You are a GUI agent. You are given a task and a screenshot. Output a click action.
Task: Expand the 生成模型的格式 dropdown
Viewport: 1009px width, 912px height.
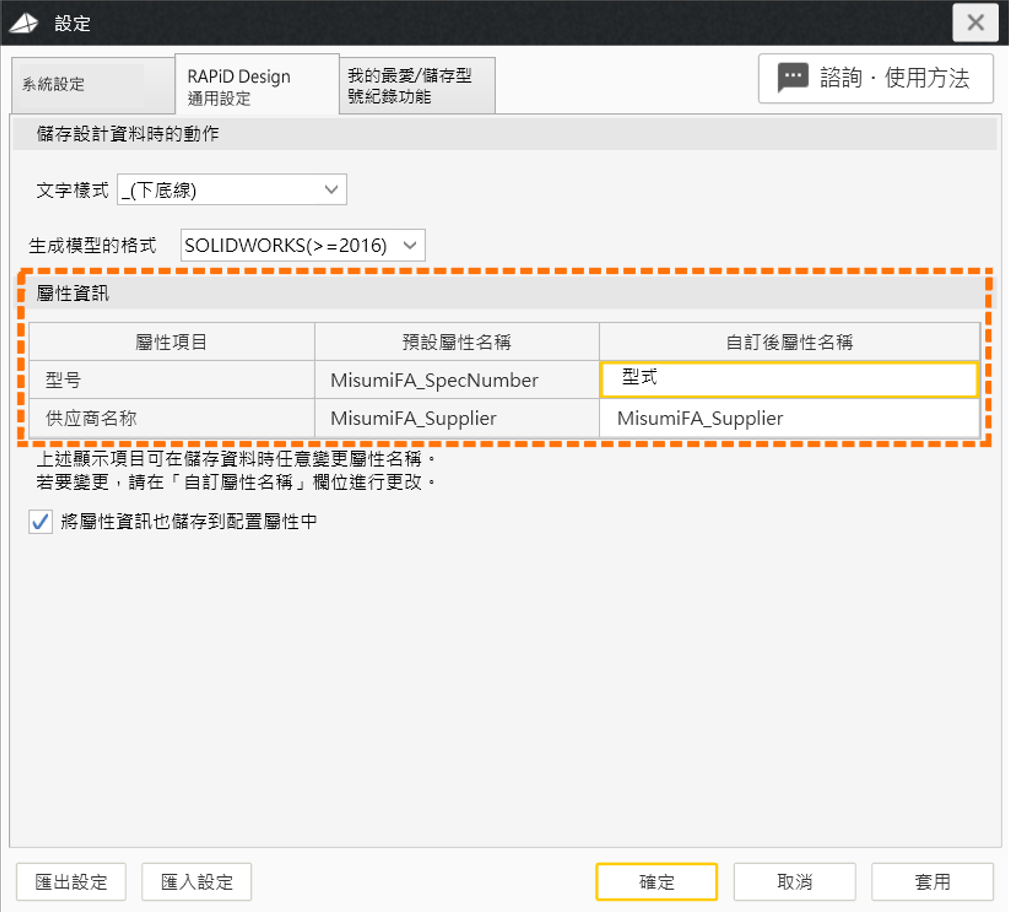[303, 245]
